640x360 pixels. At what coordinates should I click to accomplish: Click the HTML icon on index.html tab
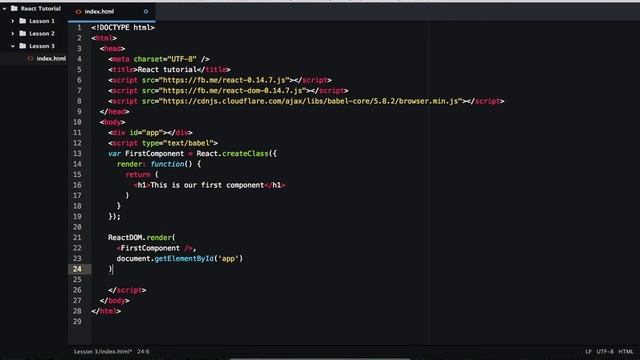(x=78, y=12)
